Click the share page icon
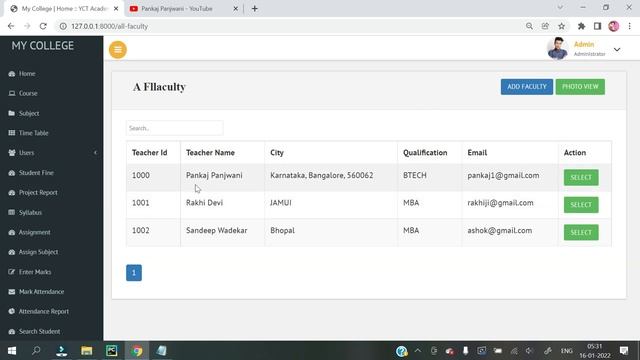This screenshot has width=640, height=360. click(x=545, y=26)
